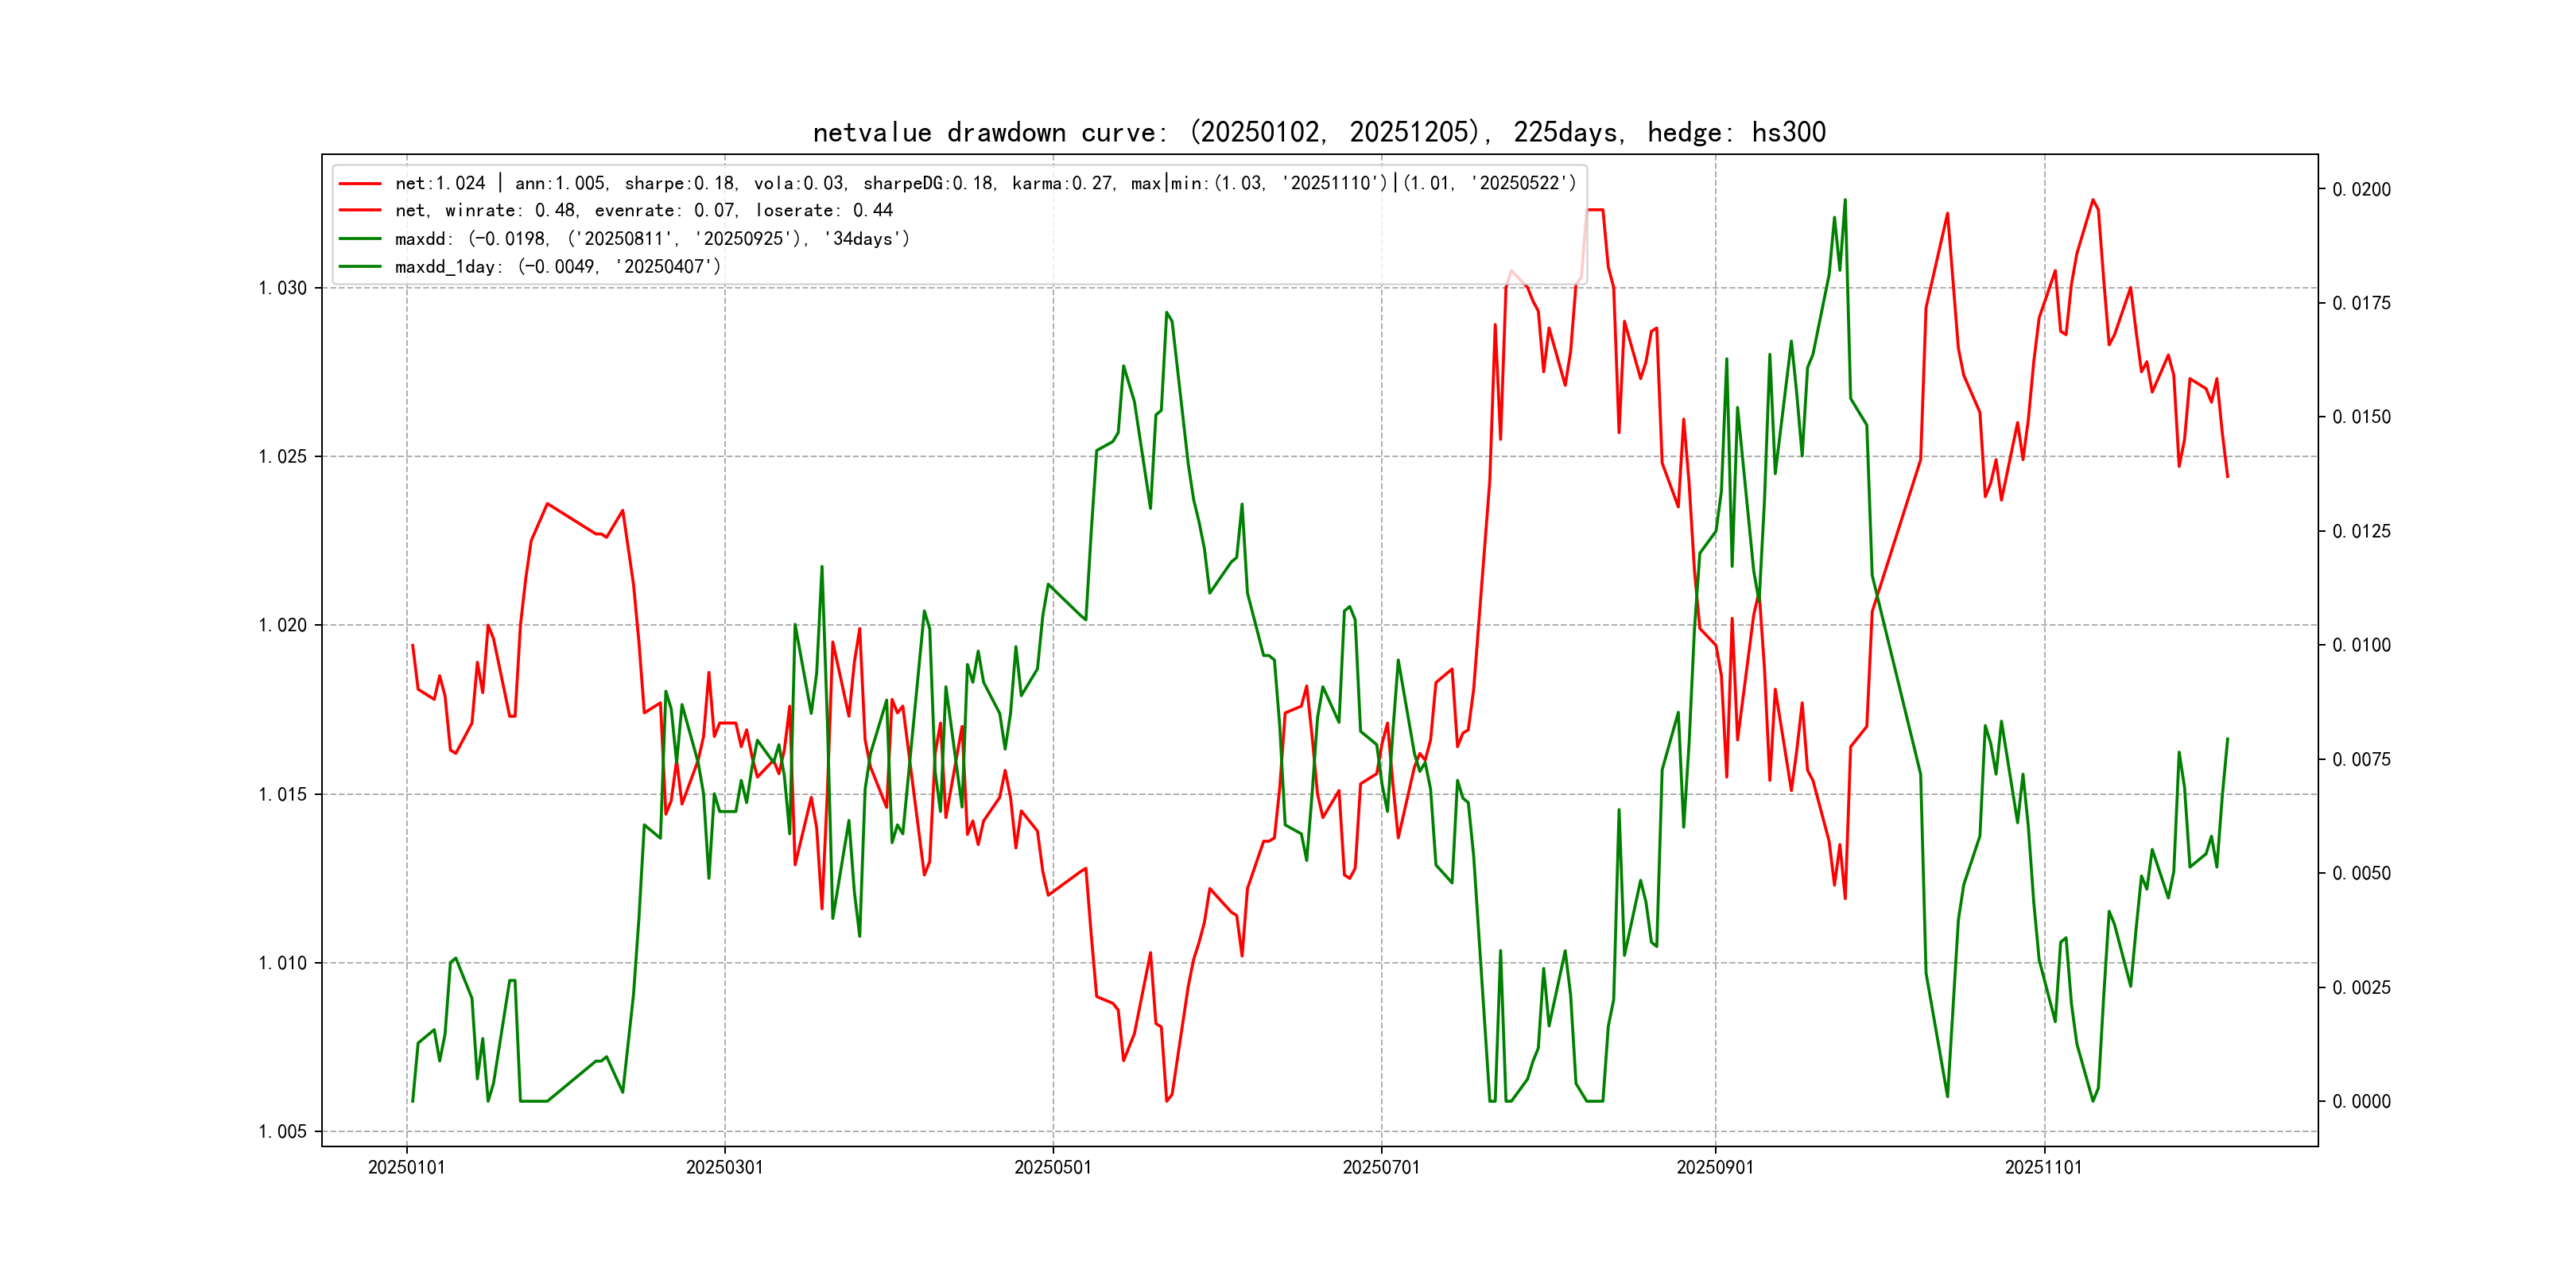Click the 20250301 x-axis date label
Image resolution: width=2576 pixels, height=1288 pixels.
click(x=724, y=1167)
